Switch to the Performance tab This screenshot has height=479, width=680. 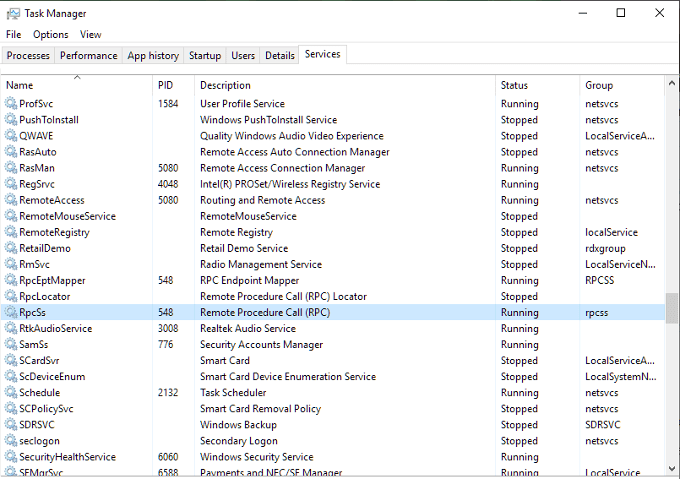(x=88, y=56)
